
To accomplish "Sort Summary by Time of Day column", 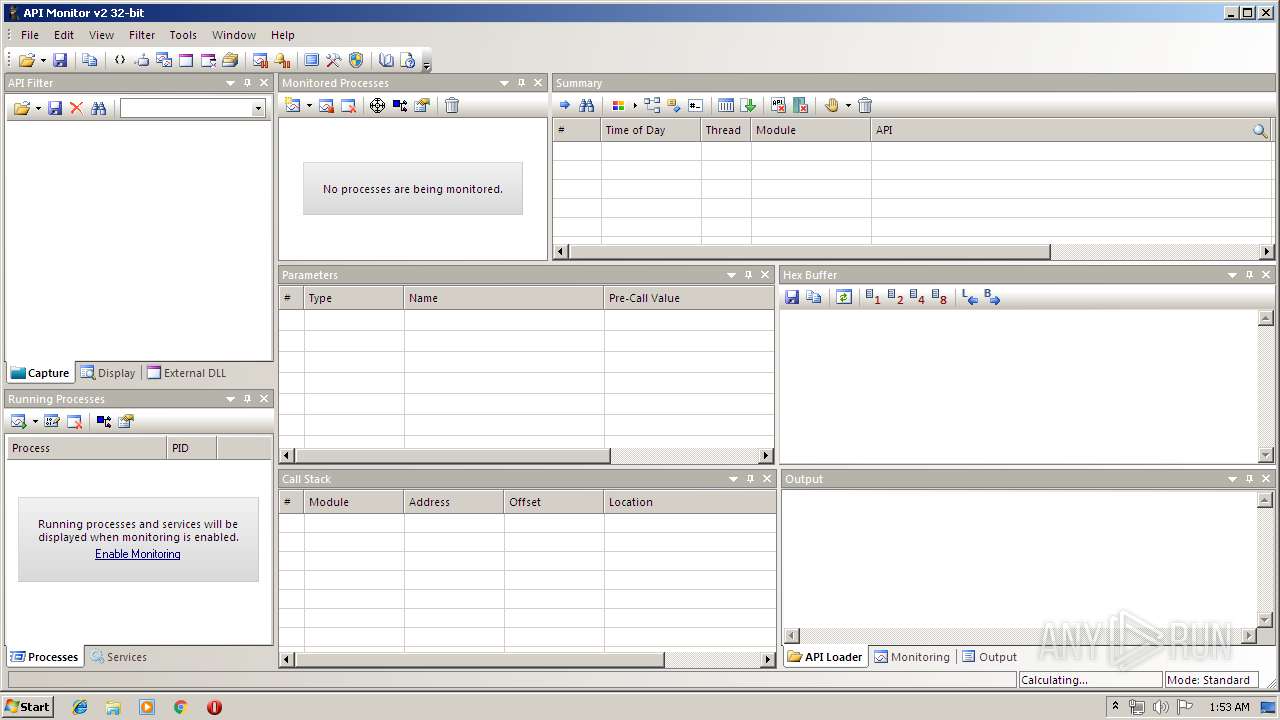I will tap(651, 130).
